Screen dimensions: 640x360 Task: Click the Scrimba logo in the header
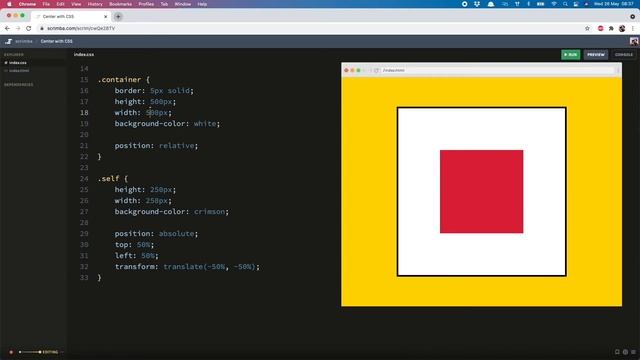(9, 41)
